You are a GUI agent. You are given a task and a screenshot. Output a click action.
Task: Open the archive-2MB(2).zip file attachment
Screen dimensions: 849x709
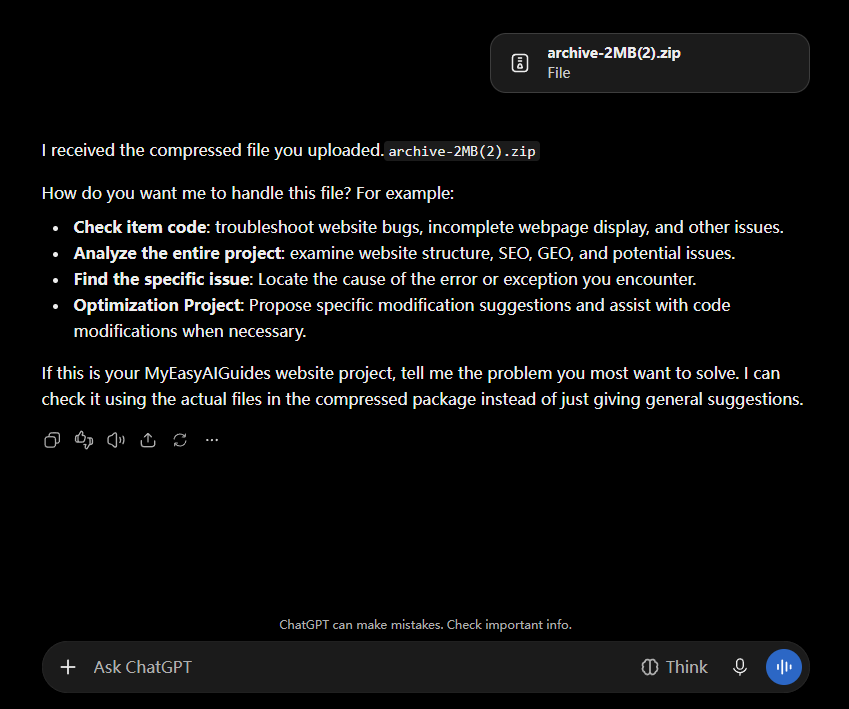tap(650, 63)
